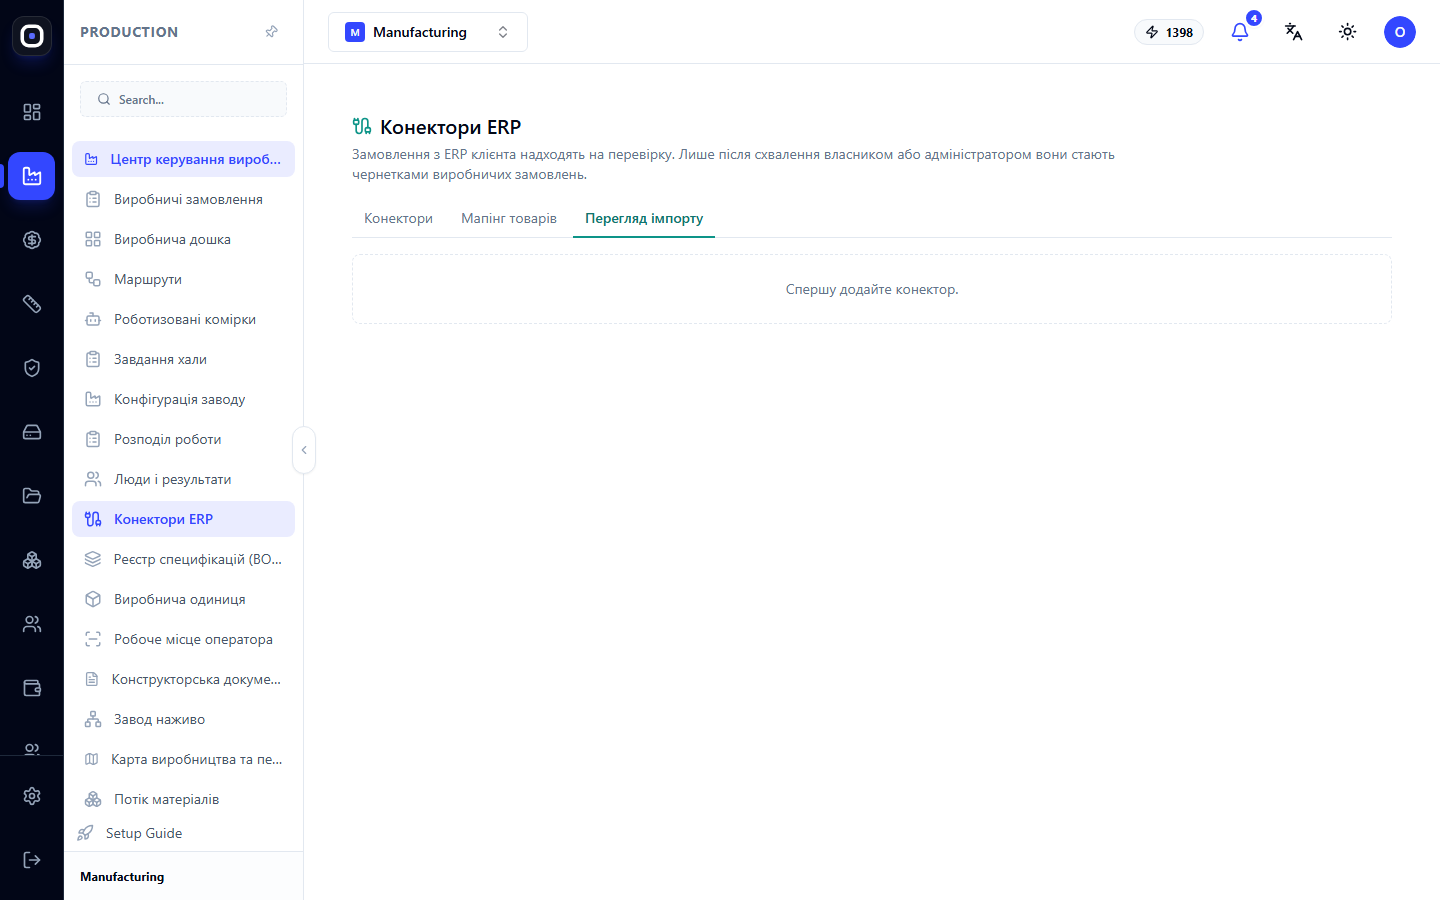
Task: Focus the sidebar Search field
Action: tap(183, 99)
